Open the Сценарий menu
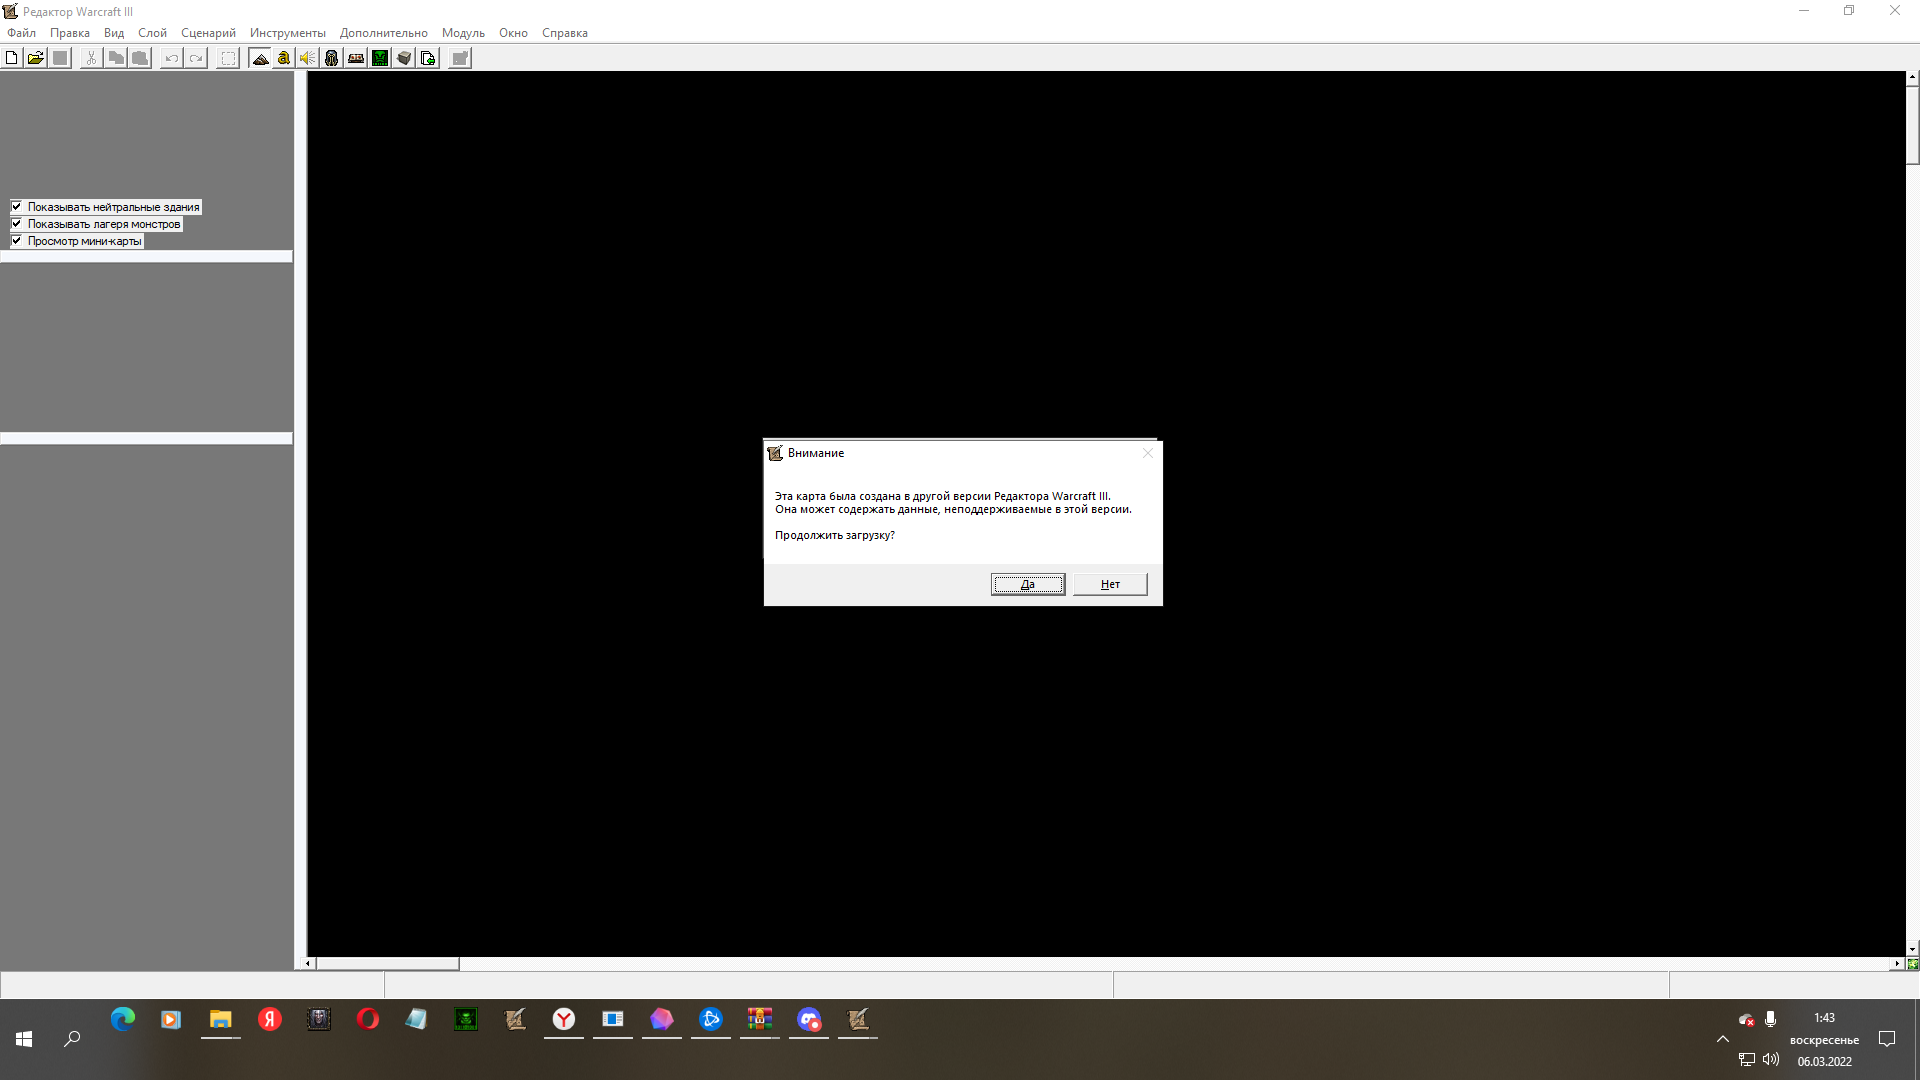The image size is (1920, 1080). click(208, 33)
